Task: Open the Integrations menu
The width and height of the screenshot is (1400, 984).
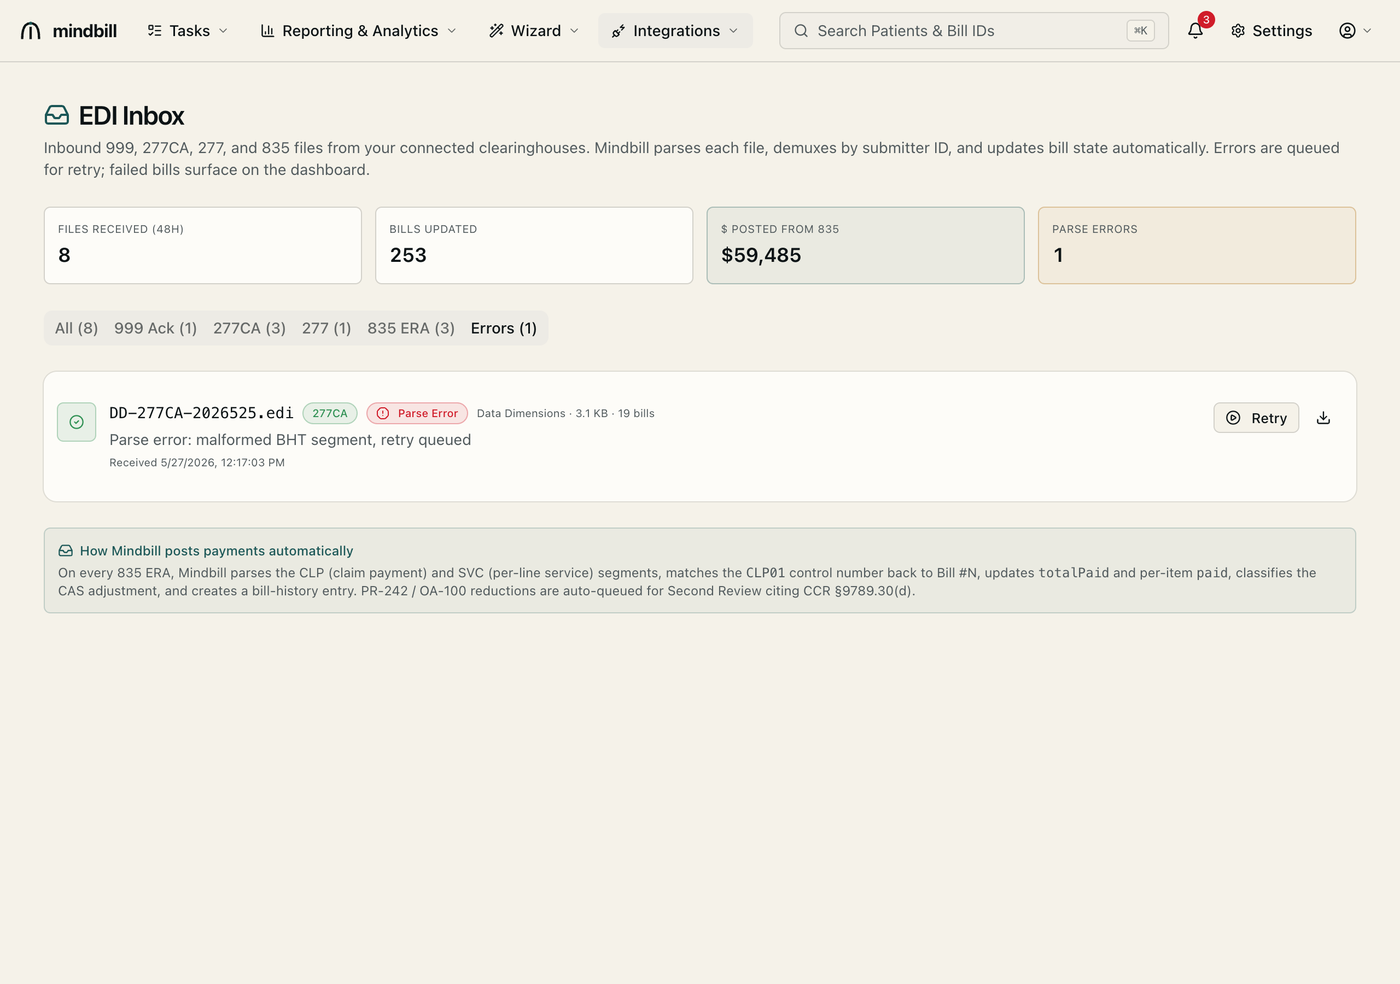Action: point(675,31)
